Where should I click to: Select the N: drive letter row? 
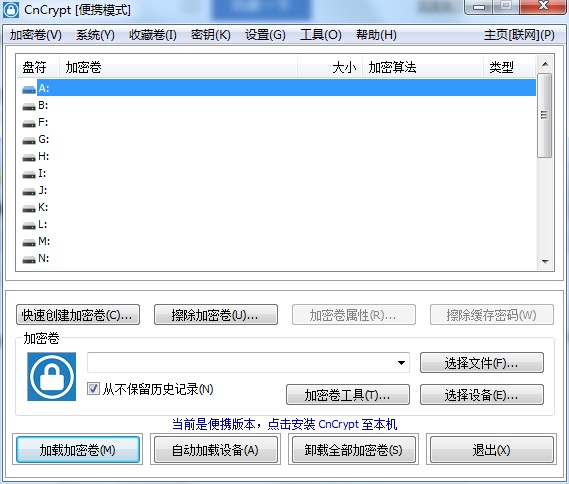pyautogui.click(x=277, y=259)
